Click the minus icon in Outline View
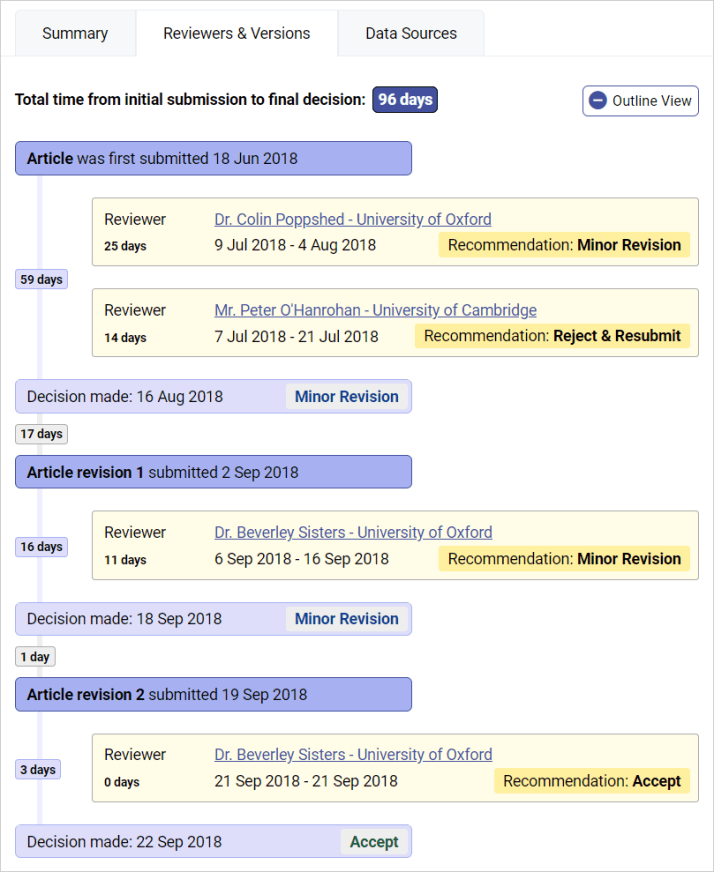The width and height of the screenshot is (714, 872). (x=598, y=101)
